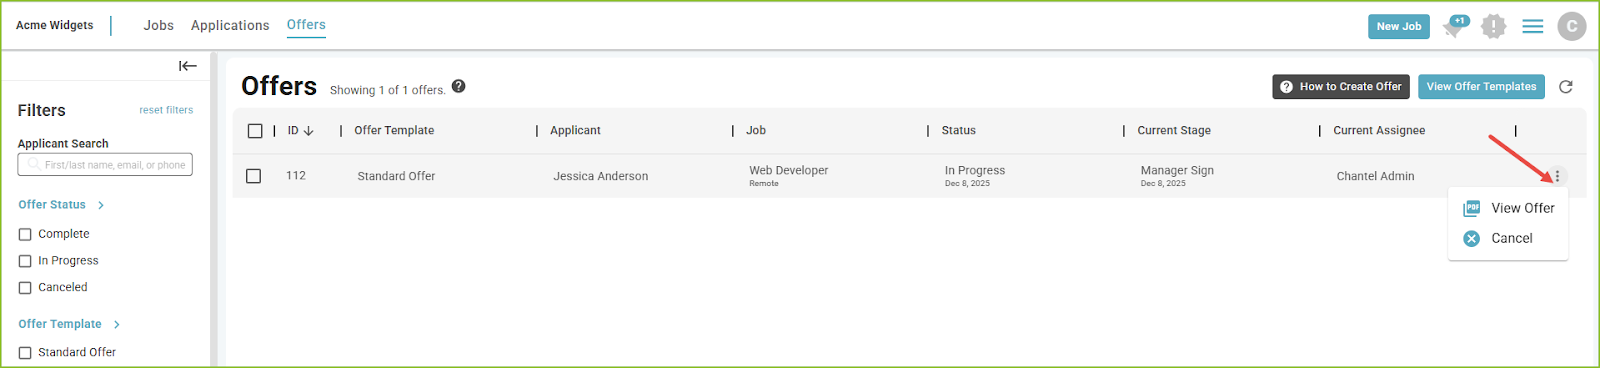Open the user profile avatar C
1600x368 pixels.
coord(1571,27)
